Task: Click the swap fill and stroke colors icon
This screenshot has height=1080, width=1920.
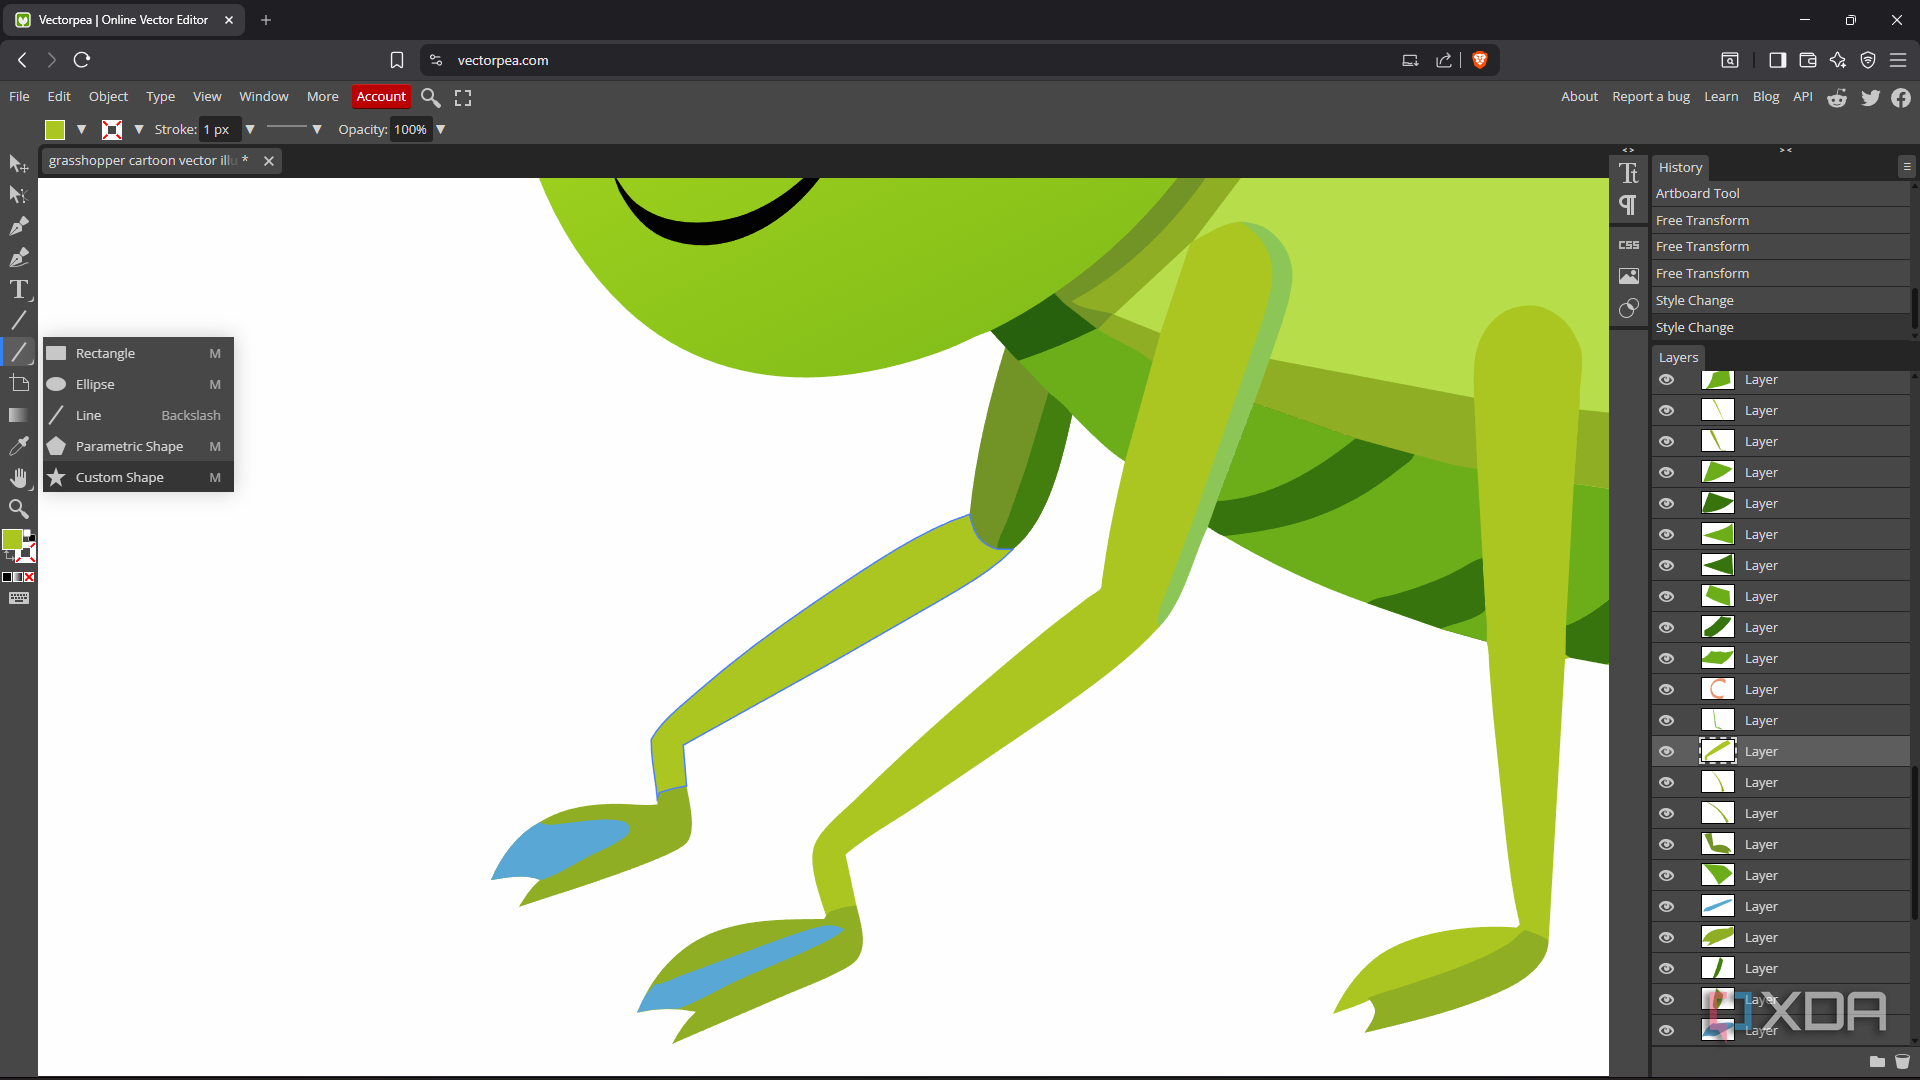Action: [x=10, y=556]
